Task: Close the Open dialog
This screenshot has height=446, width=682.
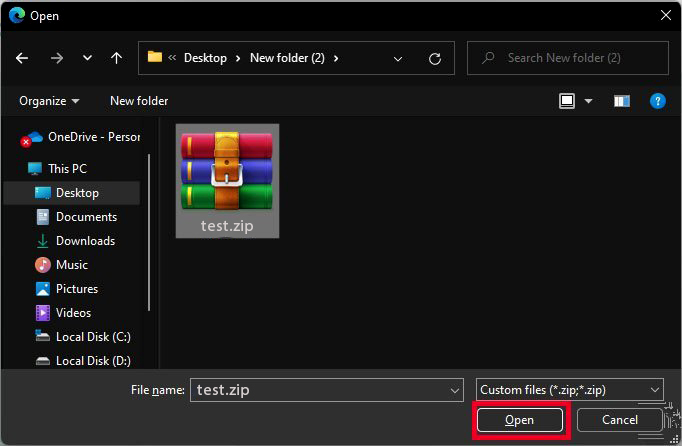Action: click(x=665, y=15)
